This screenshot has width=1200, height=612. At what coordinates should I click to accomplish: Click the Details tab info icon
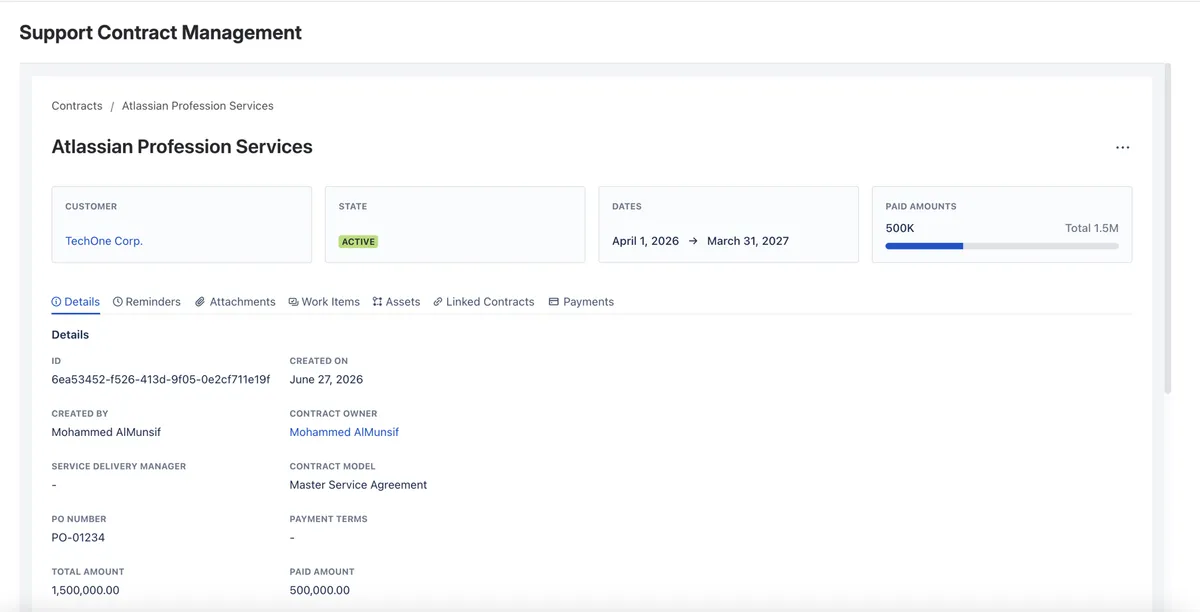point(57,302)
